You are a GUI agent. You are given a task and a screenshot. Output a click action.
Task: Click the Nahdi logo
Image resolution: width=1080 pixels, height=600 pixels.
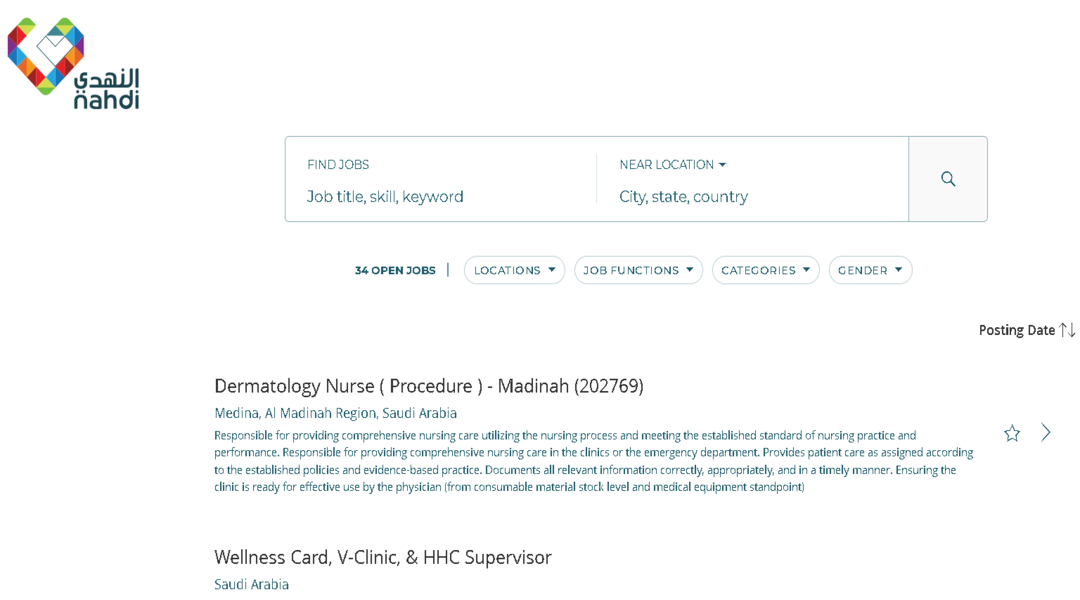74,63
